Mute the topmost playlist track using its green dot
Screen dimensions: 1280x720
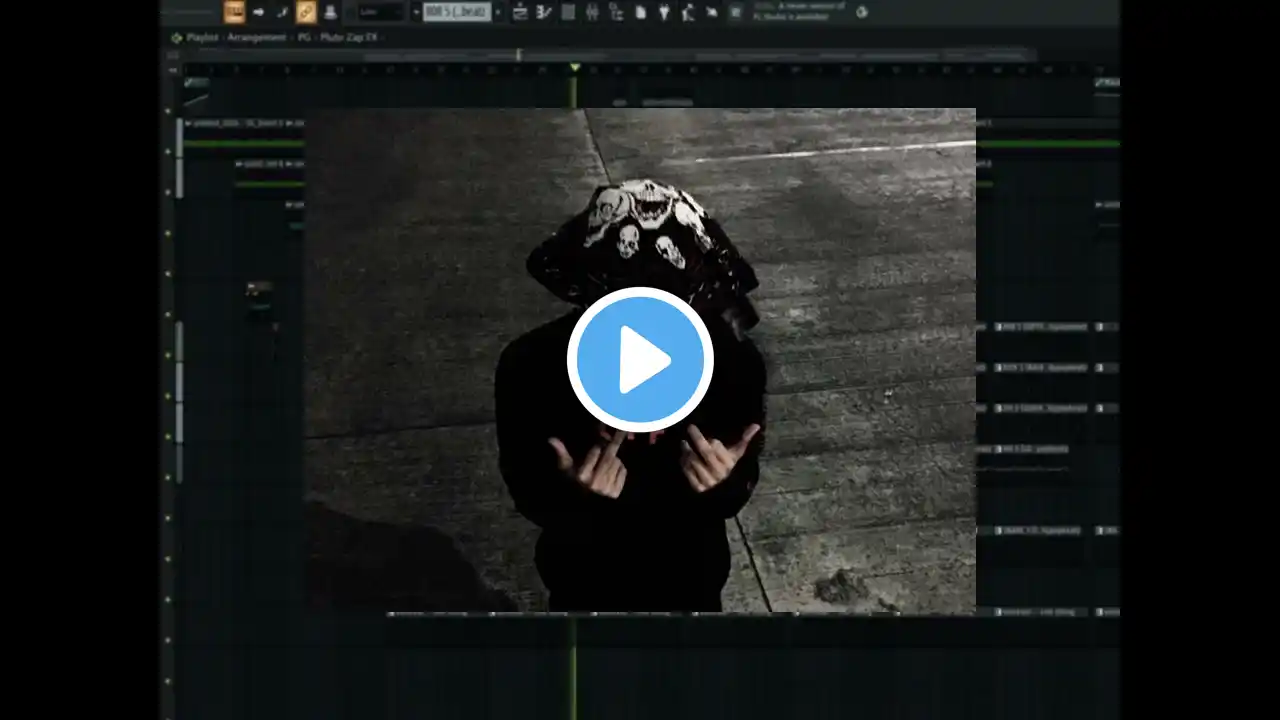(168, 110)
